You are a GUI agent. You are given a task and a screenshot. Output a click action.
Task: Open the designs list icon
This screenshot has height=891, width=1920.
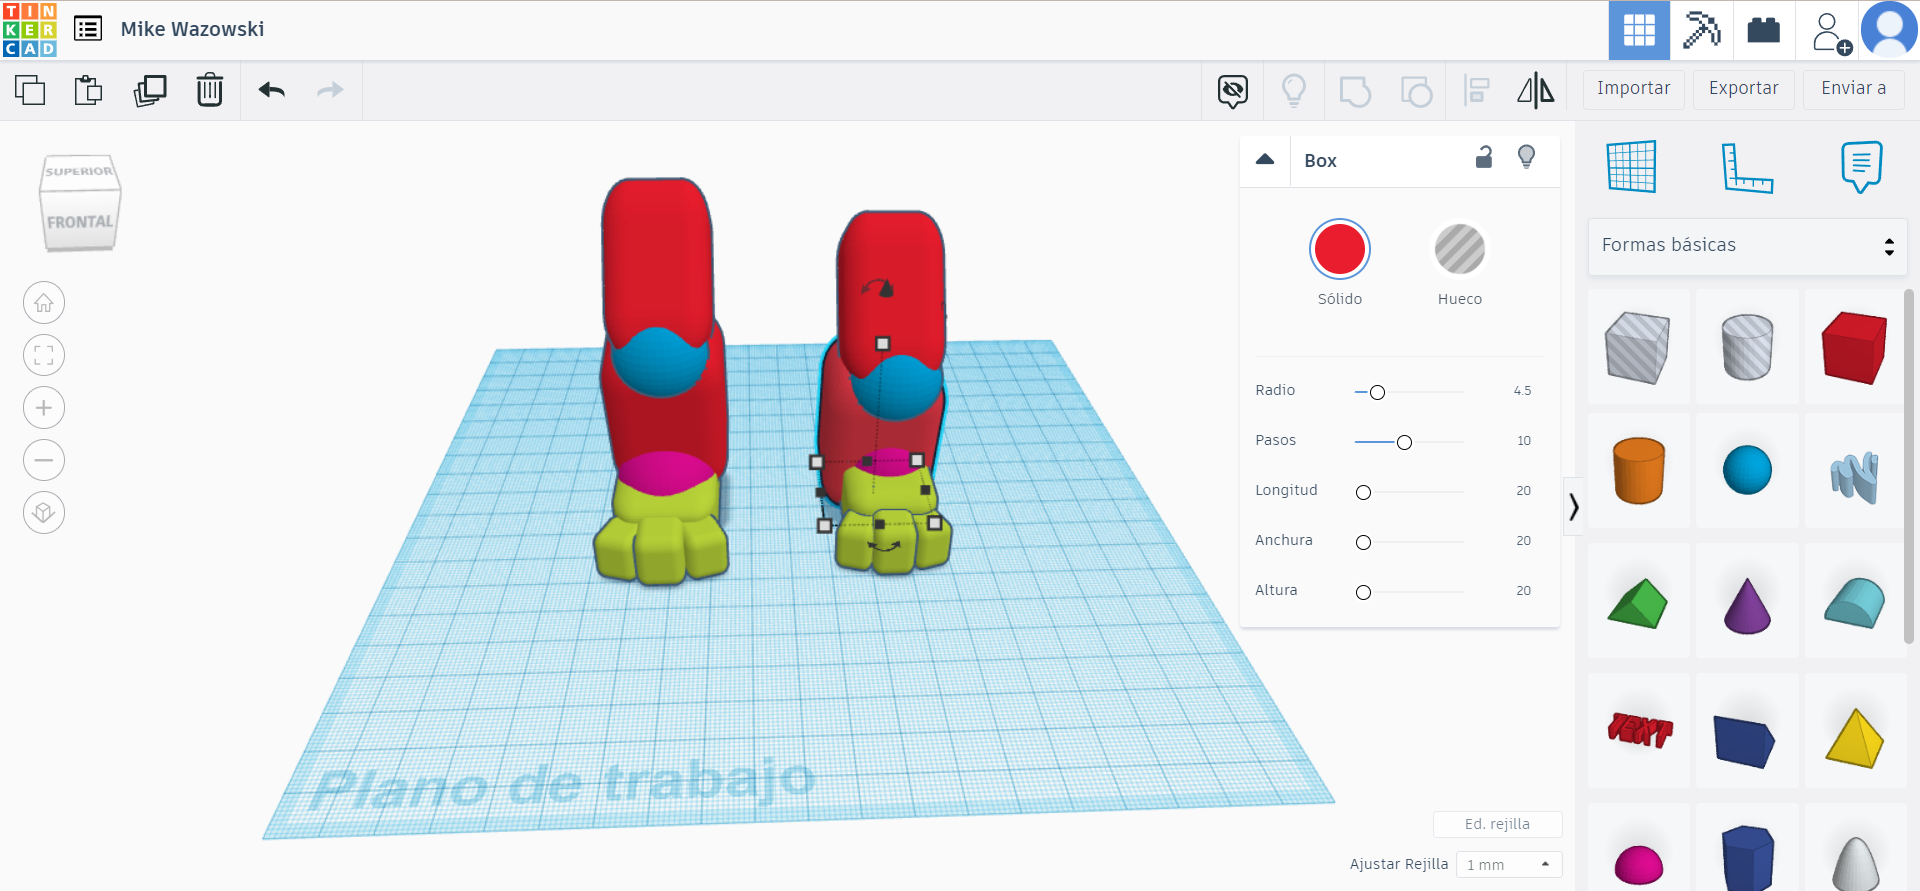point(88,29)
